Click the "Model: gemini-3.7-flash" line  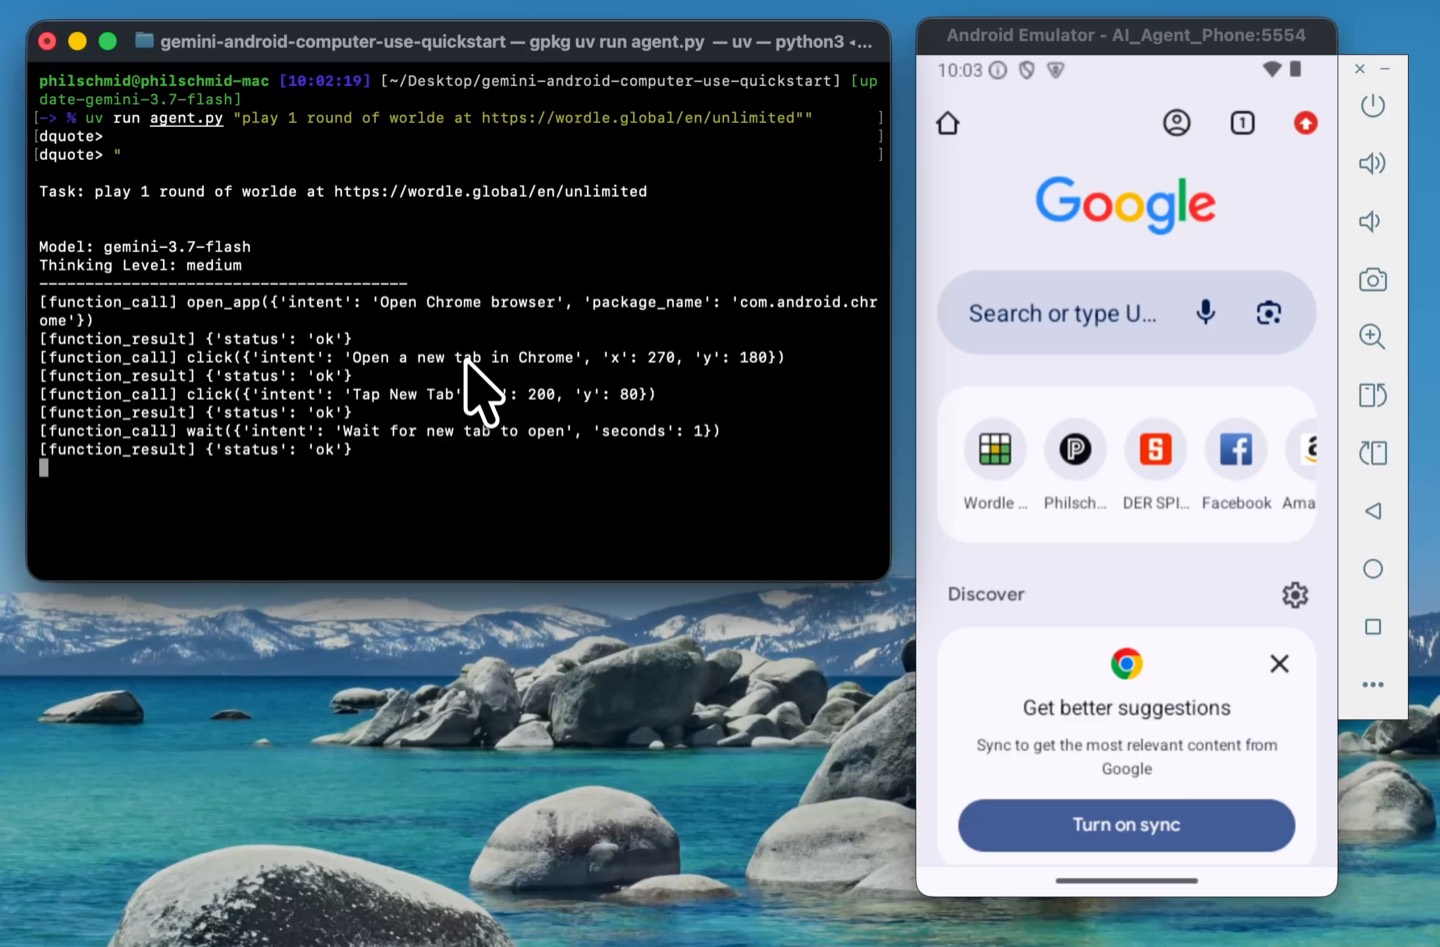[145, 247]
